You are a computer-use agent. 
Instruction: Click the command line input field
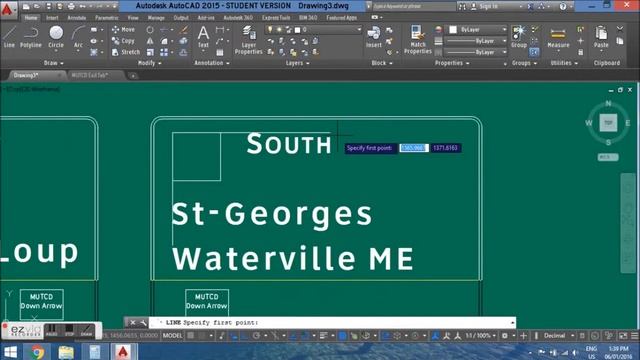click(x=332, y=322)
